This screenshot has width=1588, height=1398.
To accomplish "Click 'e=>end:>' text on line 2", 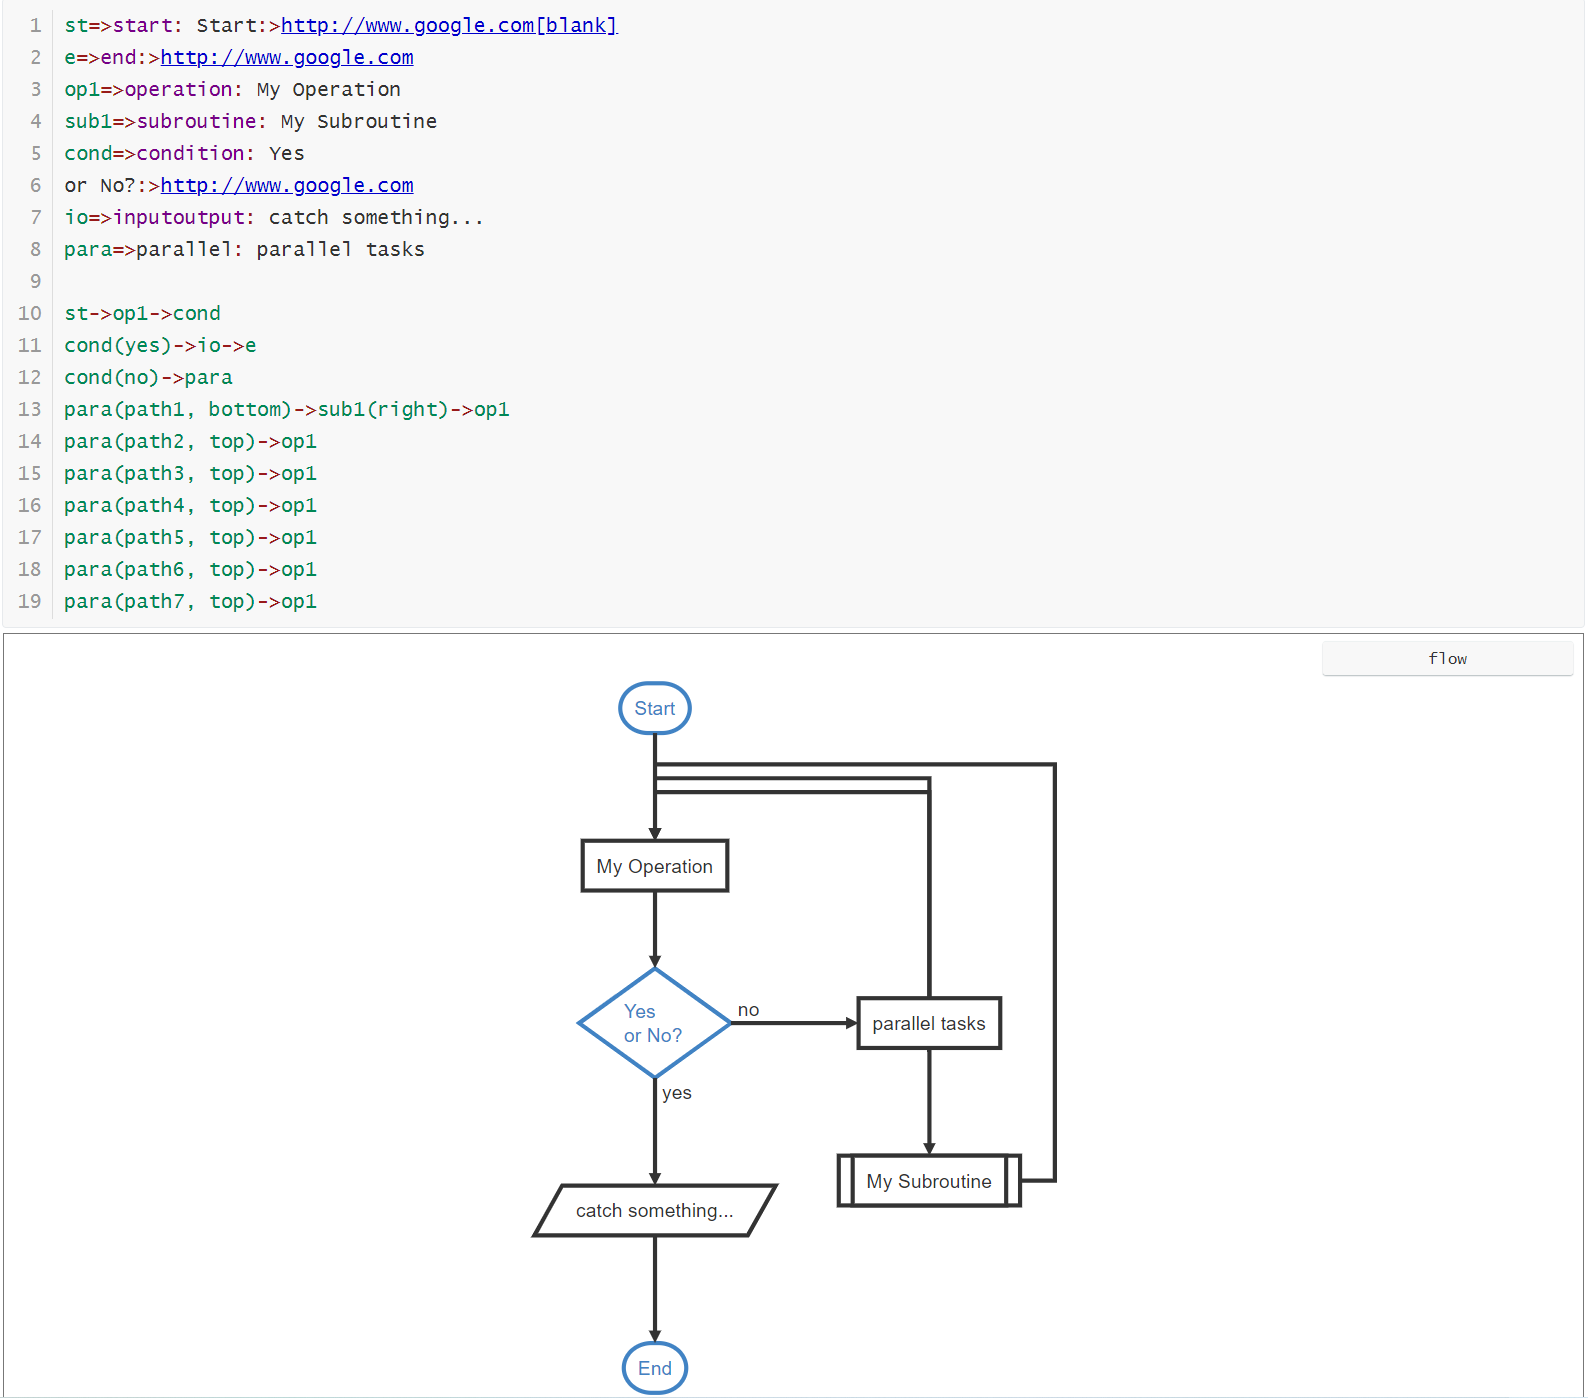I will 112,57.
